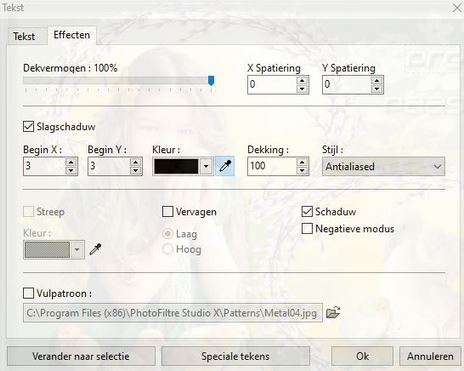This screenshot has height=371, width=464.
Task: Pick shadow color with the Slagschaduw eyedropper
Action: (x=225, y=166)
